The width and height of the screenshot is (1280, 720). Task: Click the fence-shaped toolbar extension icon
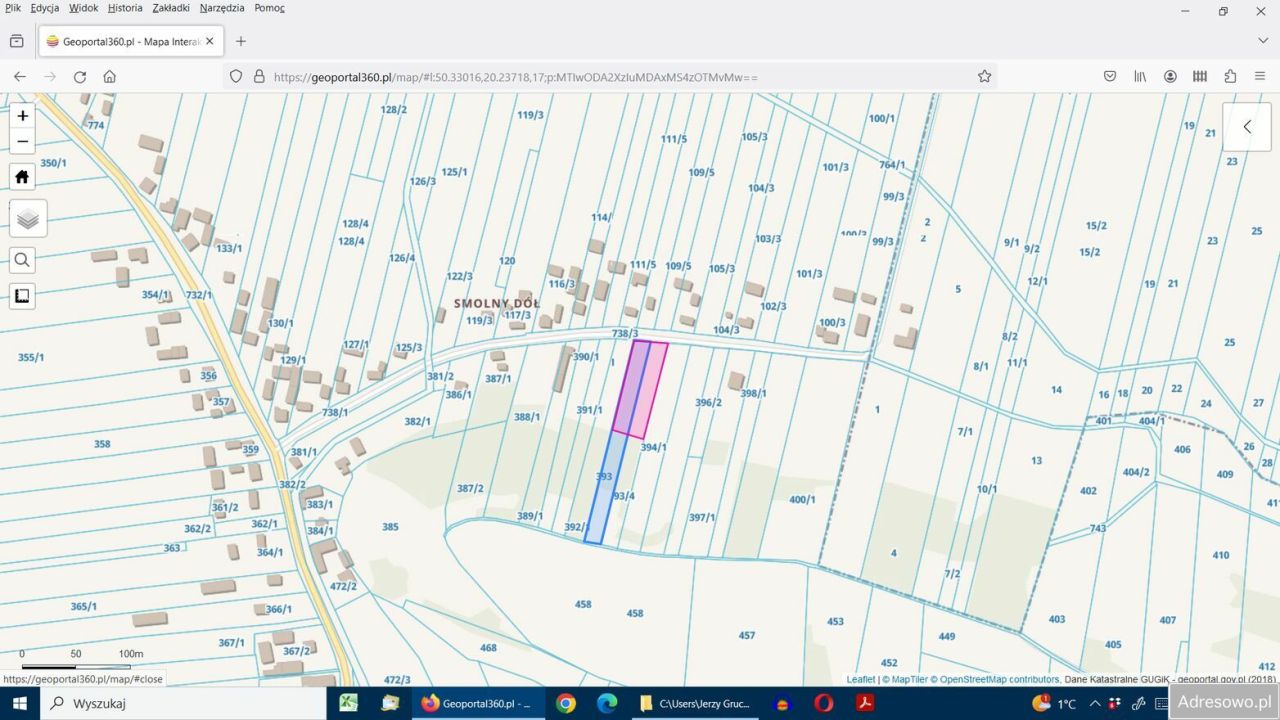tap(1200, 76)
